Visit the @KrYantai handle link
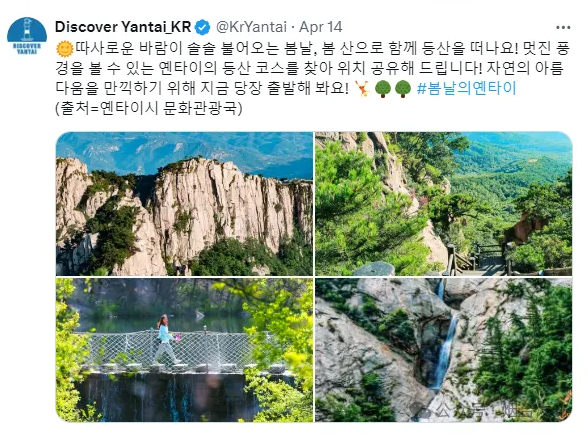The width and height of the screenshot is (588, 435). click(251, 27)
